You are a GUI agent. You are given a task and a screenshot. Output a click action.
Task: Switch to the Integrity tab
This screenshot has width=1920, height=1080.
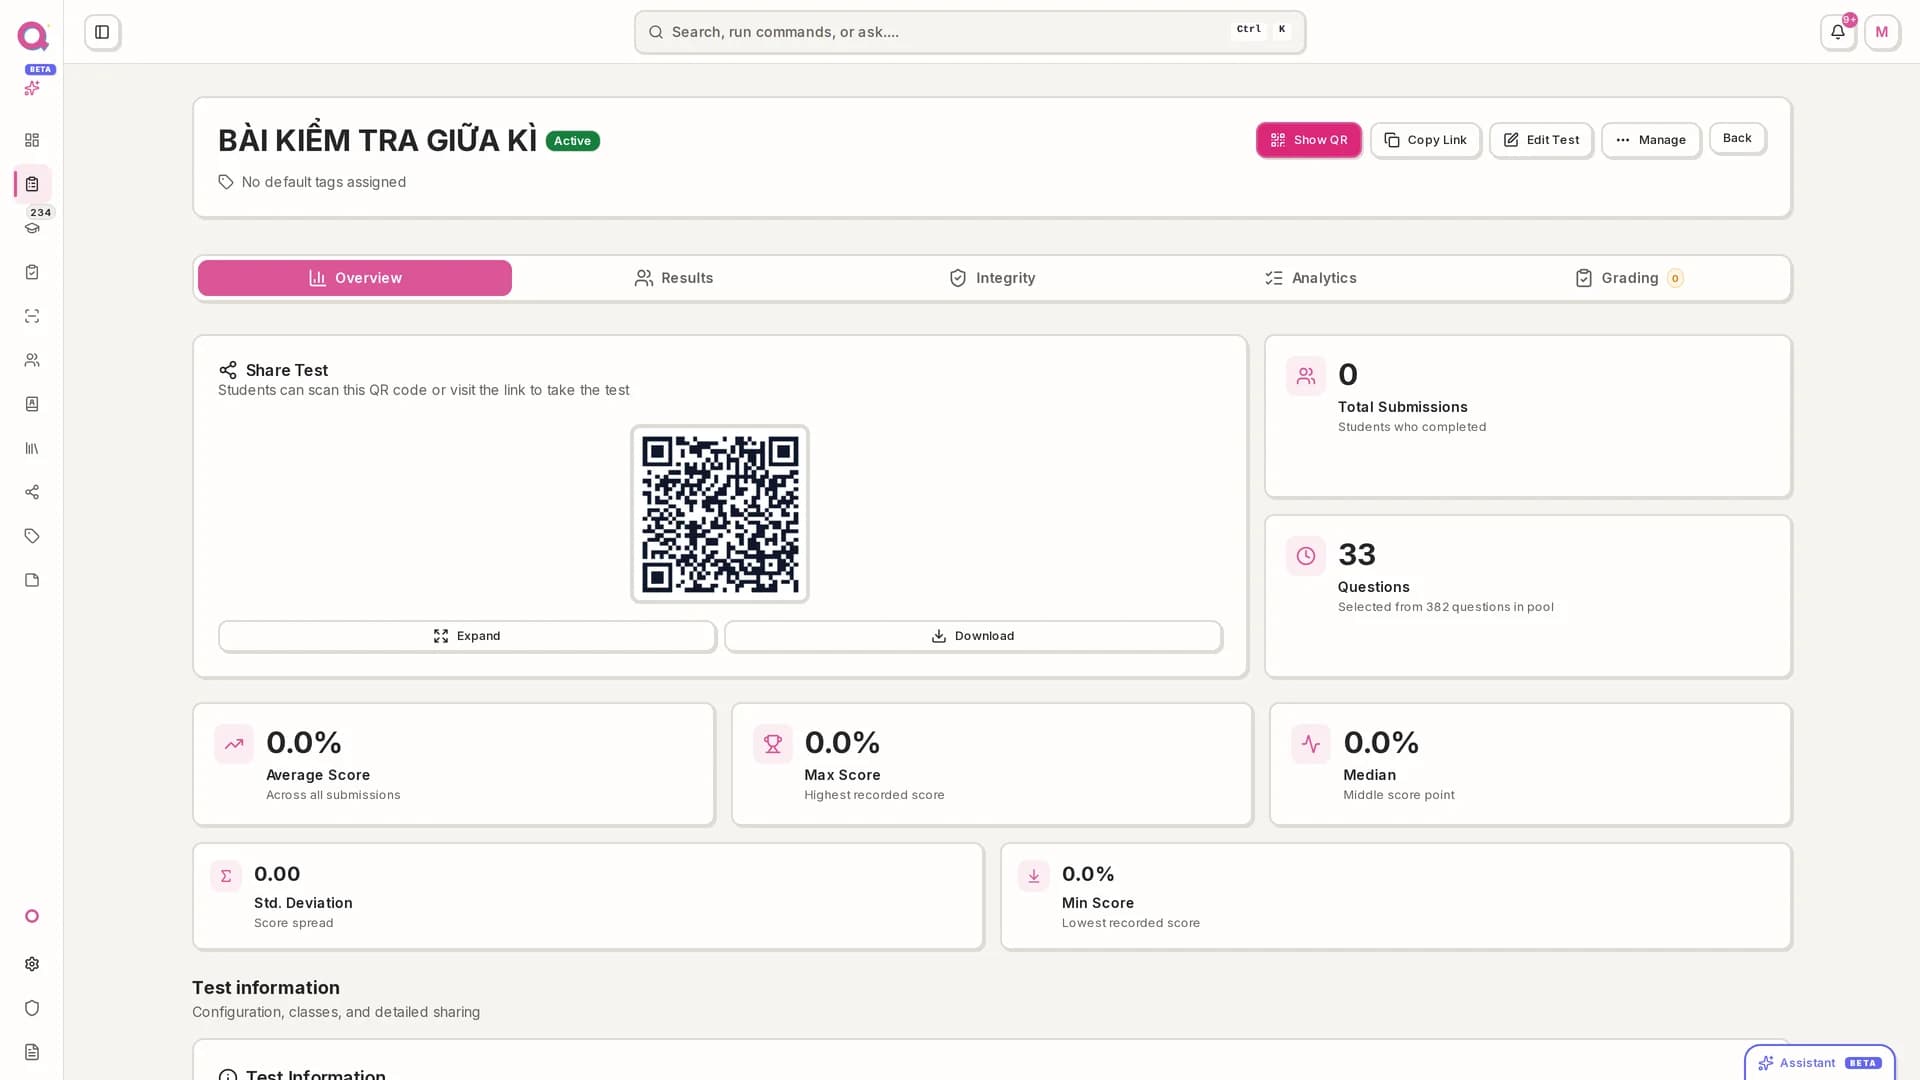coord(992,278)
